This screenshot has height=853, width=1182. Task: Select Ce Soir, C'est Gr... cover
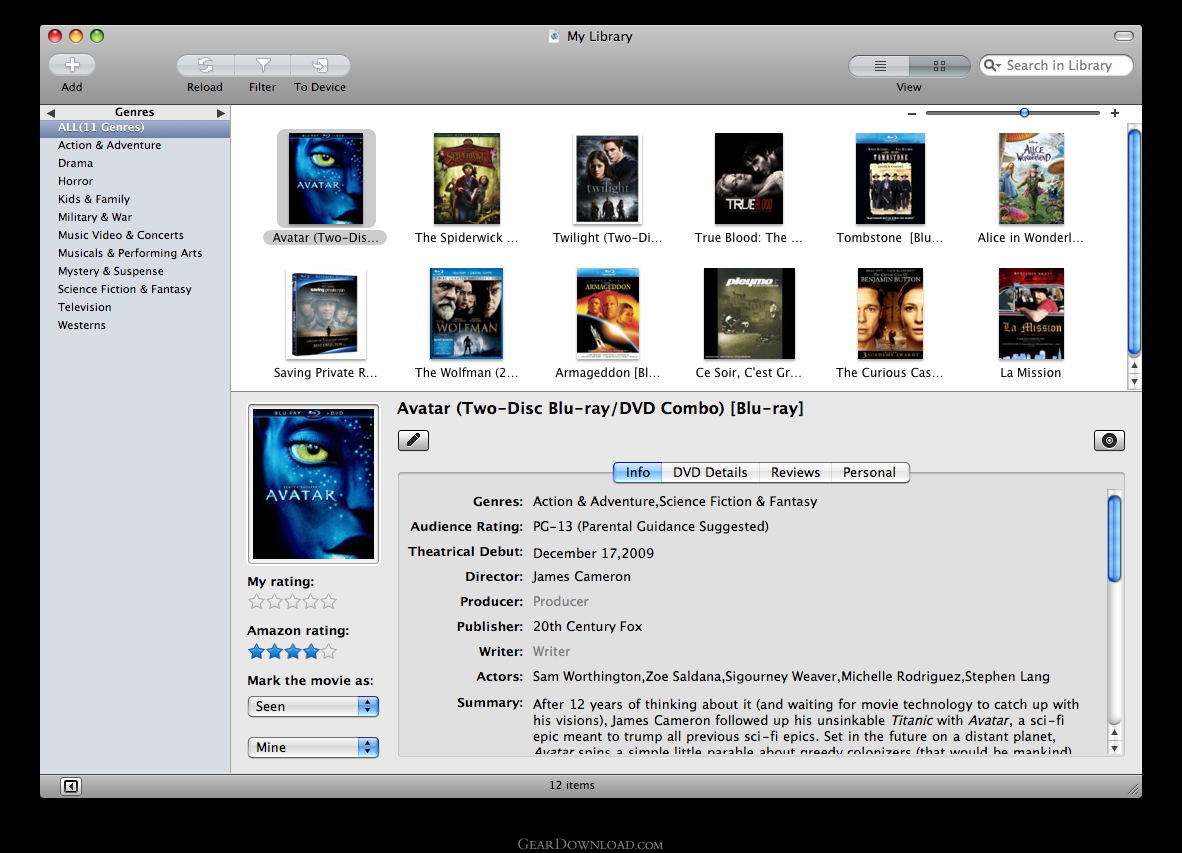(x=749, y=313)
